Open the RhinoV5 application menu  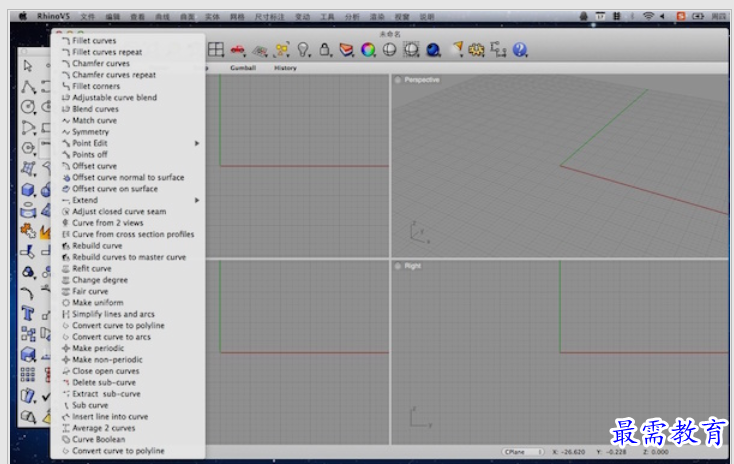tap(53, 16)
